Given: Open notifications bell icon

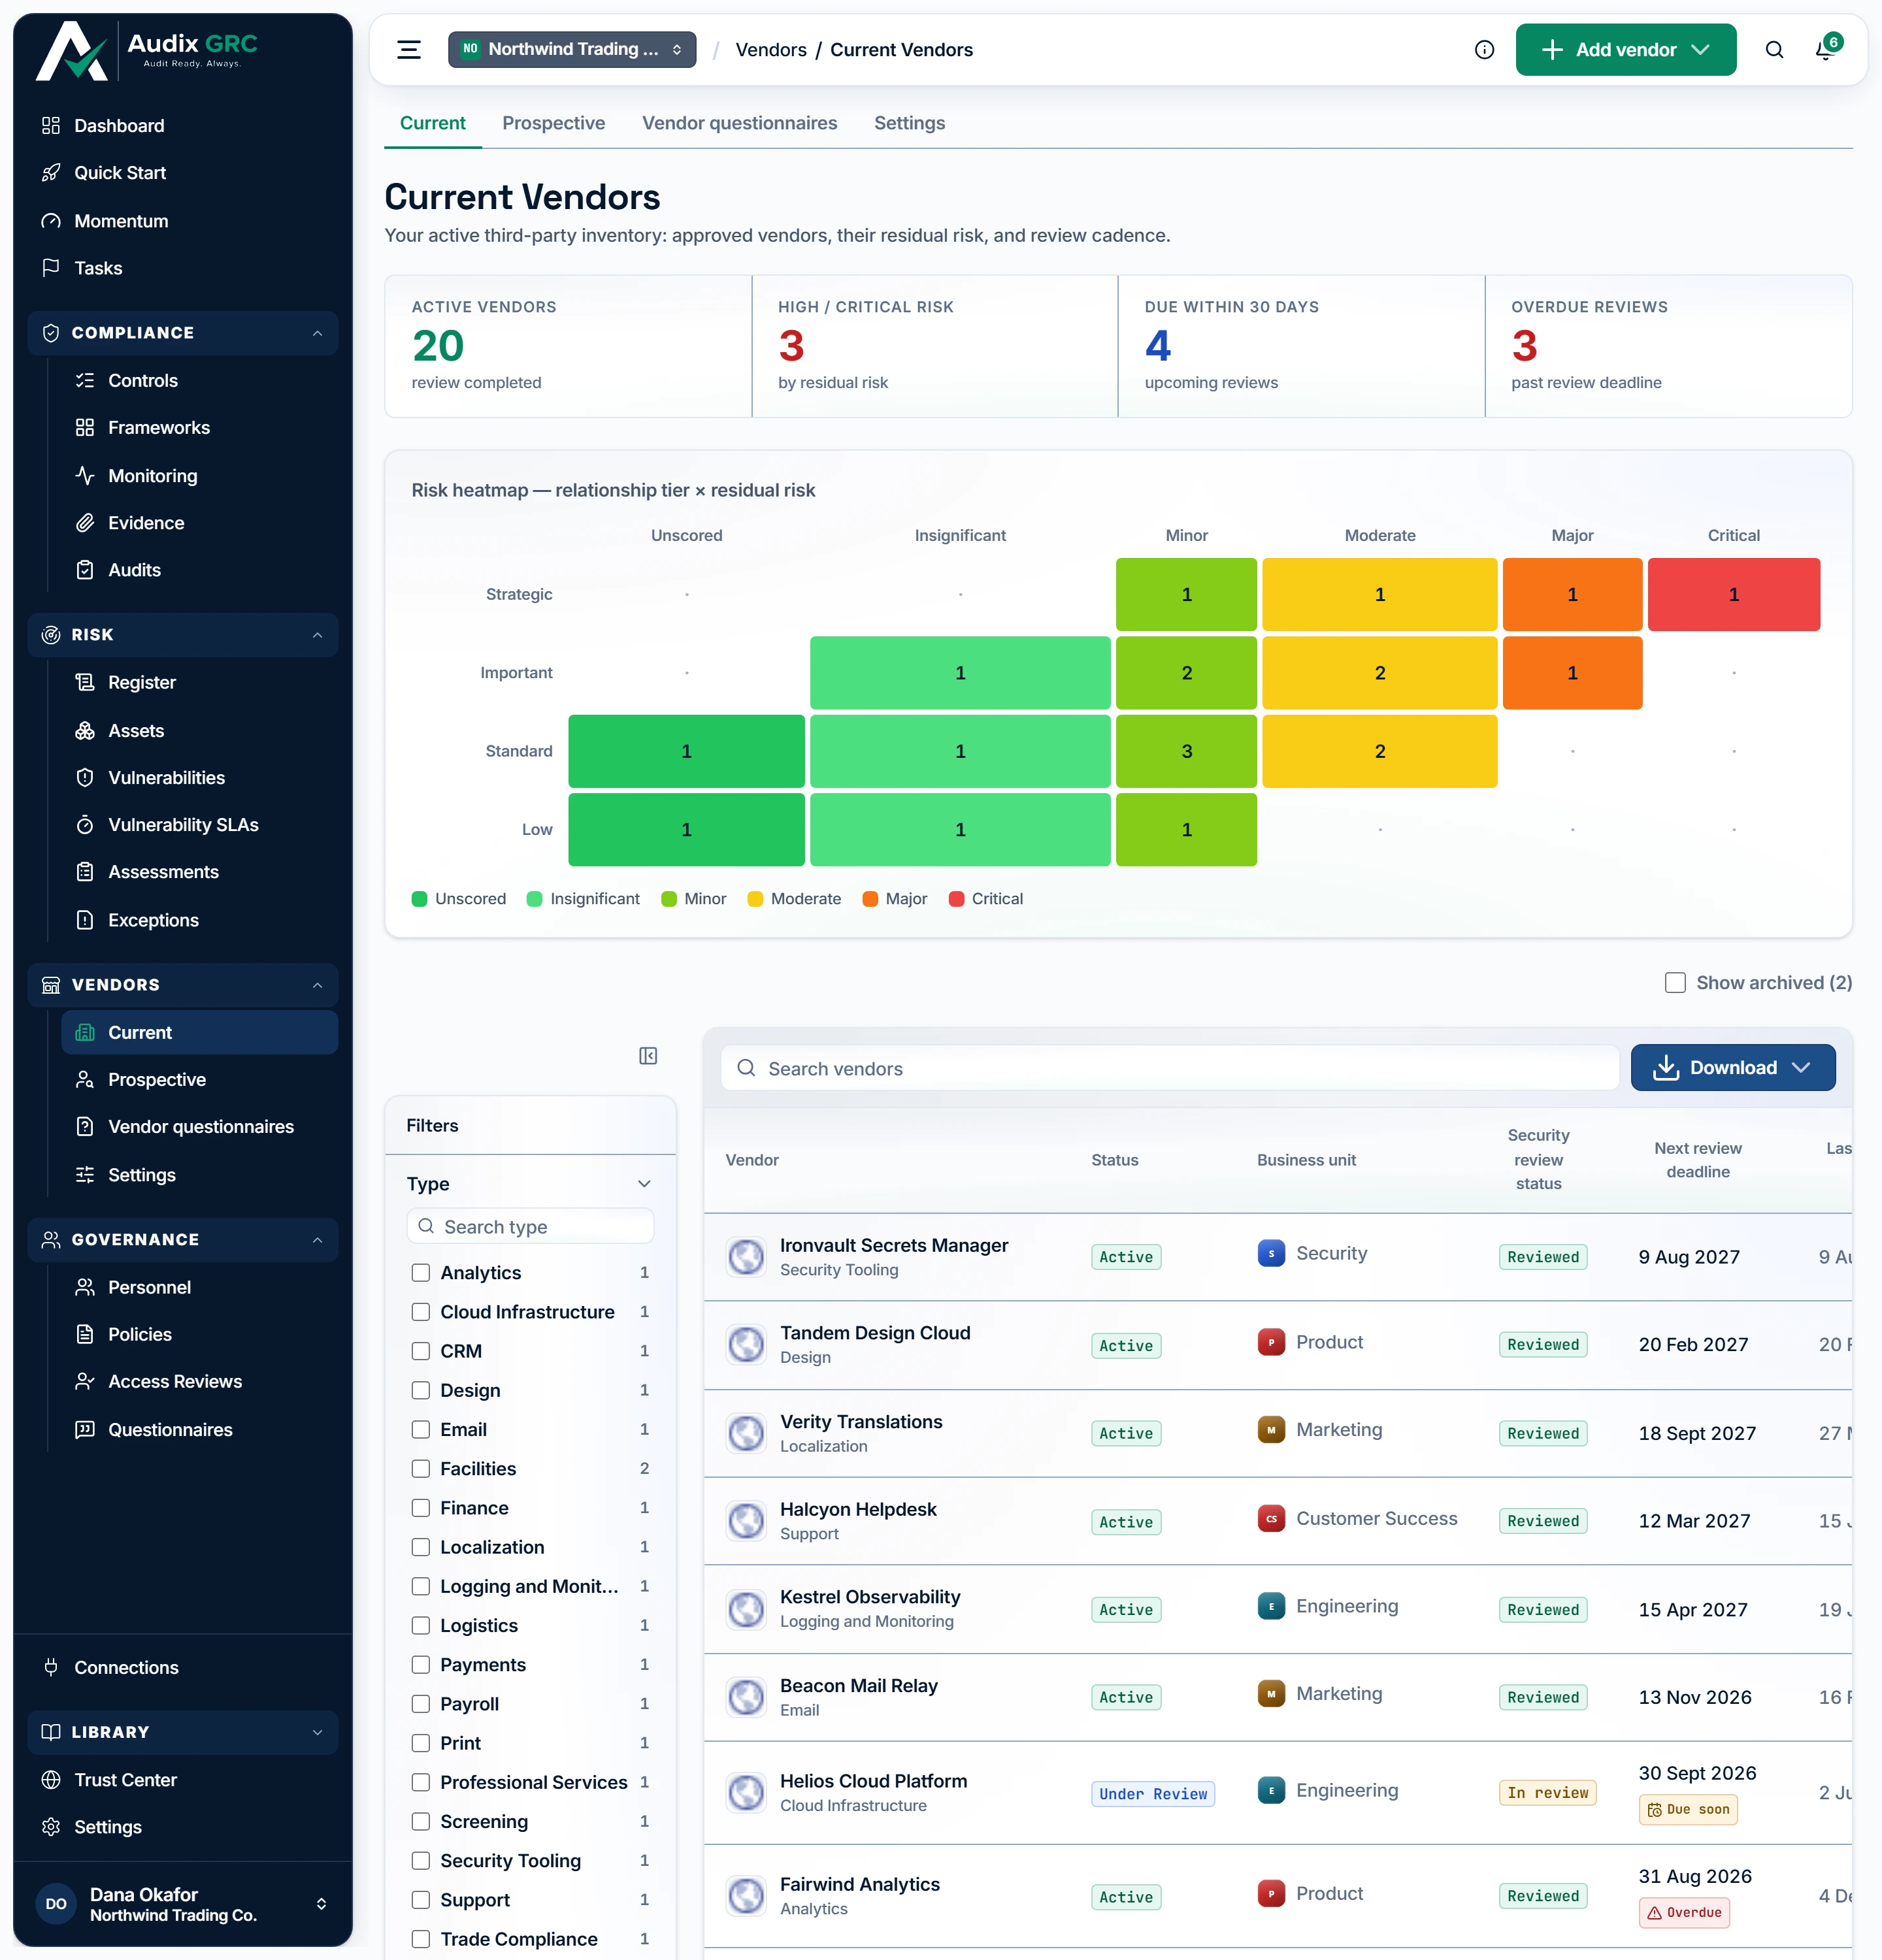Looking at the screenshot, I should [1825, 50].
